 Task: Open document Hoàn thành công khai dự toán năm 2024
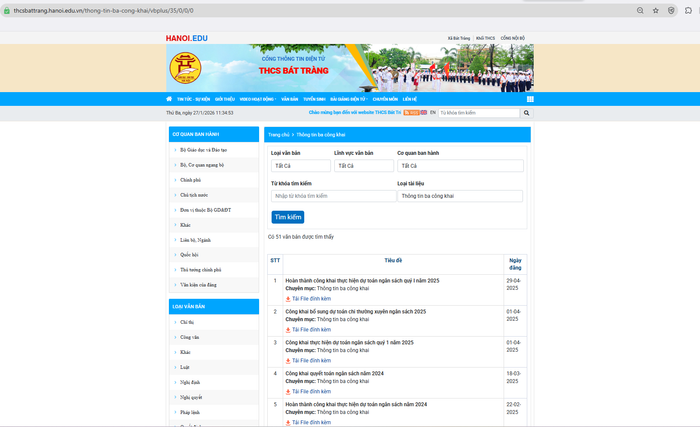pyautogui.click(x=356, y=404)
